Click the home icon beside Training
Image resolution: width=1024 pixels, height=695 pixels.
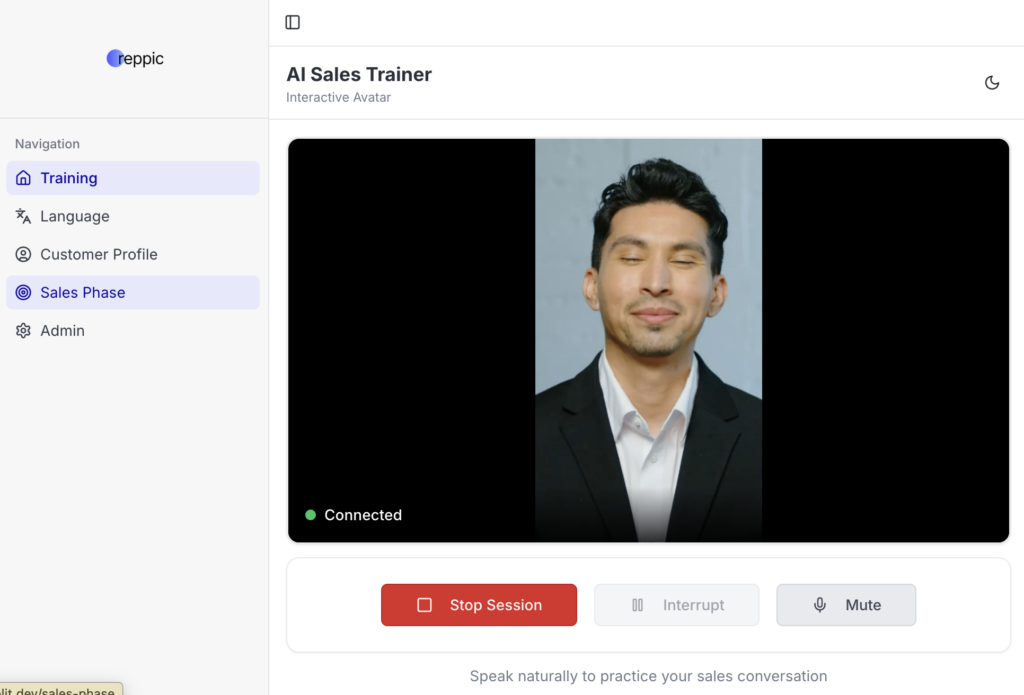24,178
